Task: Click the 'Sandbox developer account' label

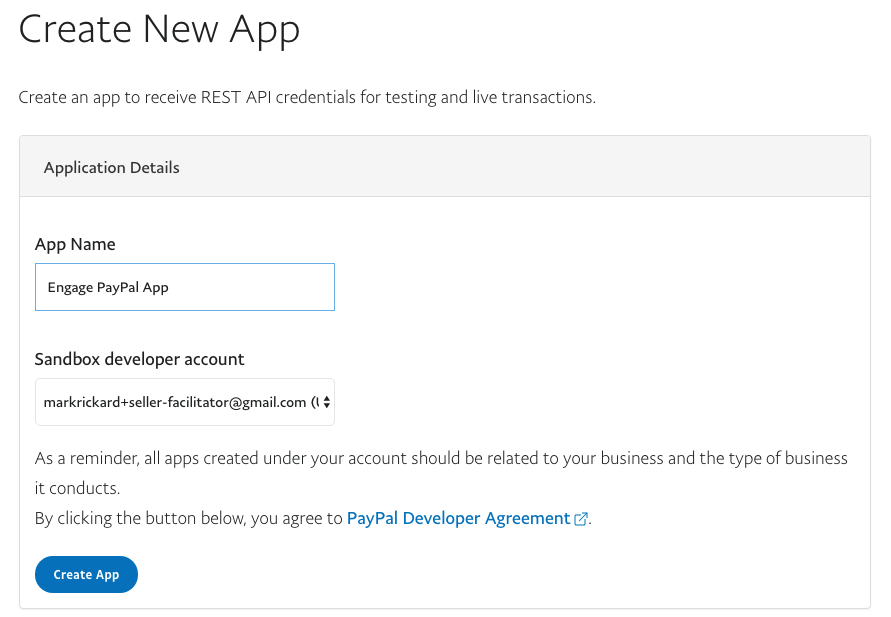Action: [139, 359]
